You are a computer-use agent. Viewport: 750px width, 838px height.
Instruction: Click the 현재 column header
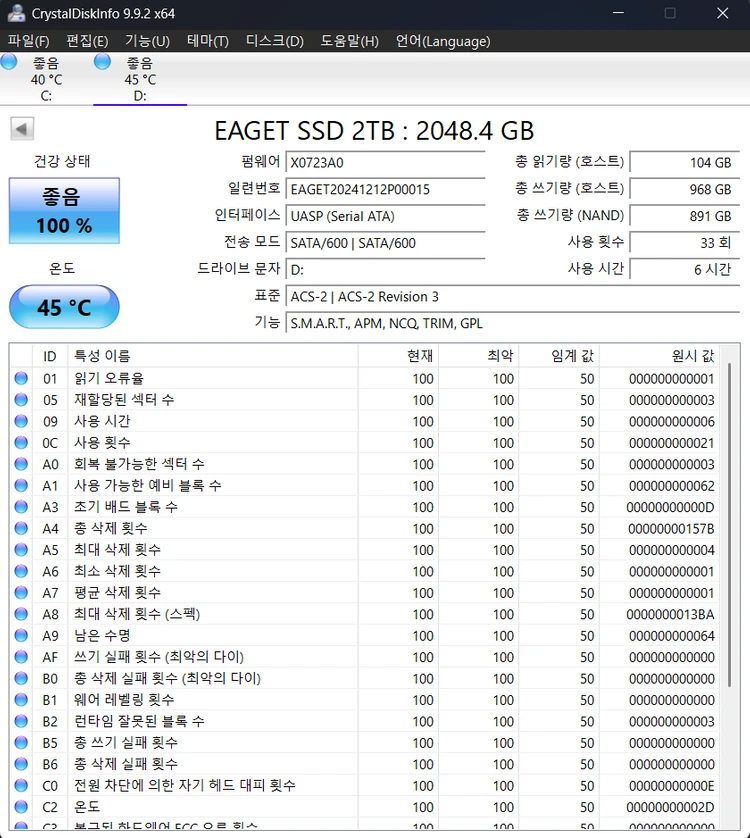pyautogui.click(x=398, y=355)
